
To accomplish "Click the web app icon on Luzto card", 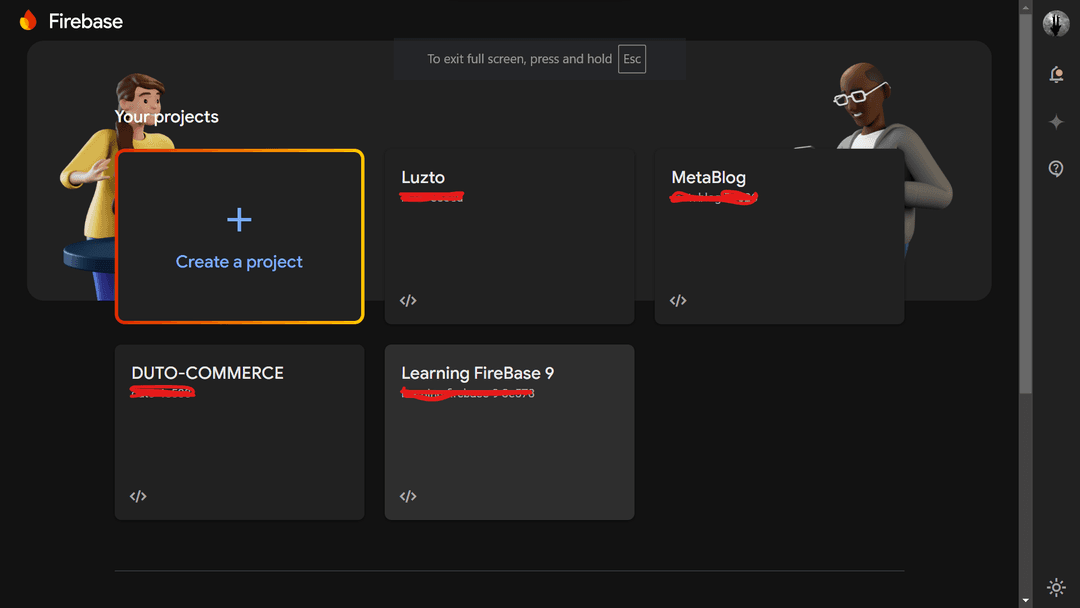I will 408,301.
